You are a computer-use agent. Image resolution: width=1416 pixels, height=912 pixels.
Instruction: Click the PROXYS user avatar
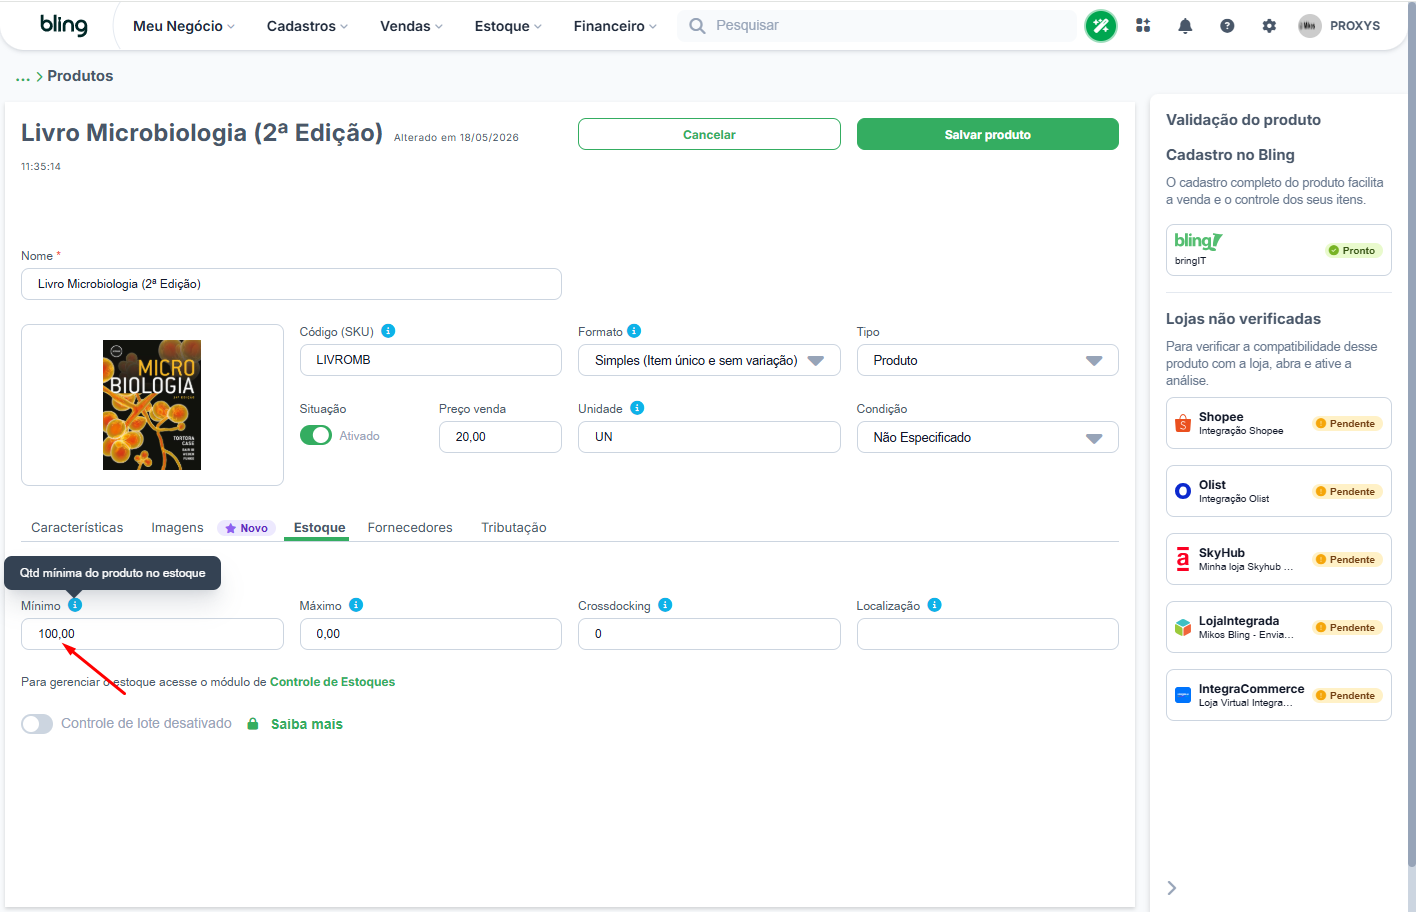tap(1310, 26)
